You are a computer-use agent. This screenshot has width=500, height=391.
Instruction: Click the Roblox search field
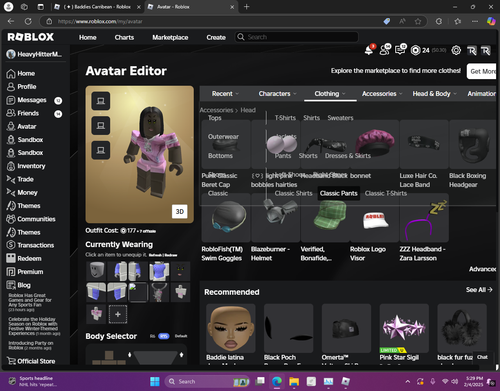coord(297,37)
